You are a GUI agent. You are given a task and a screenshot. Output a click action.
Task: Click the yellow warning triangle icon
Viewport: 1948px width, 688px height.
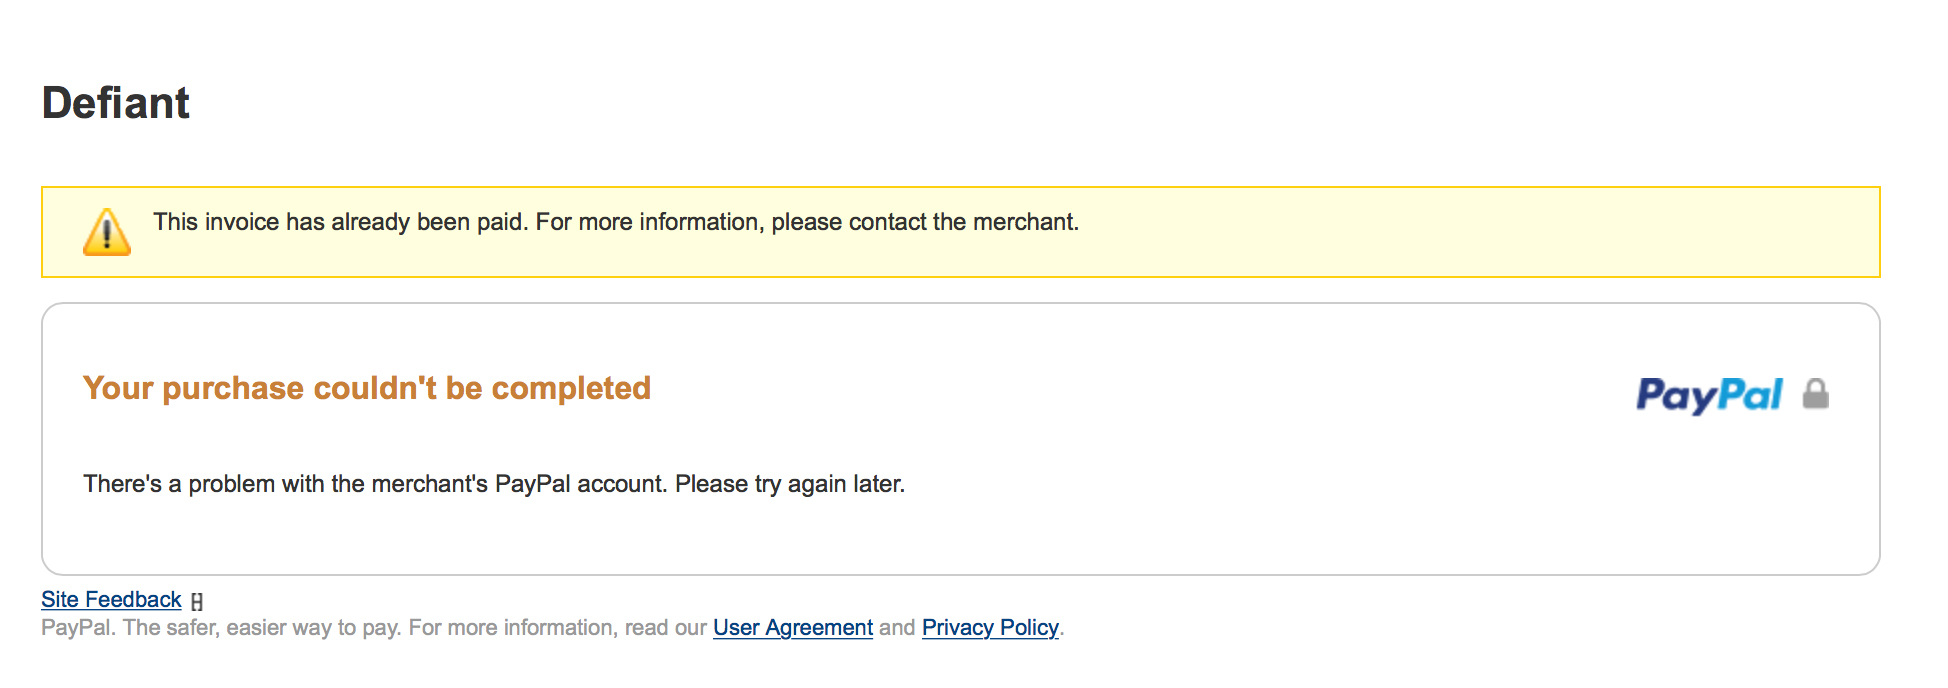coord(107,232)
